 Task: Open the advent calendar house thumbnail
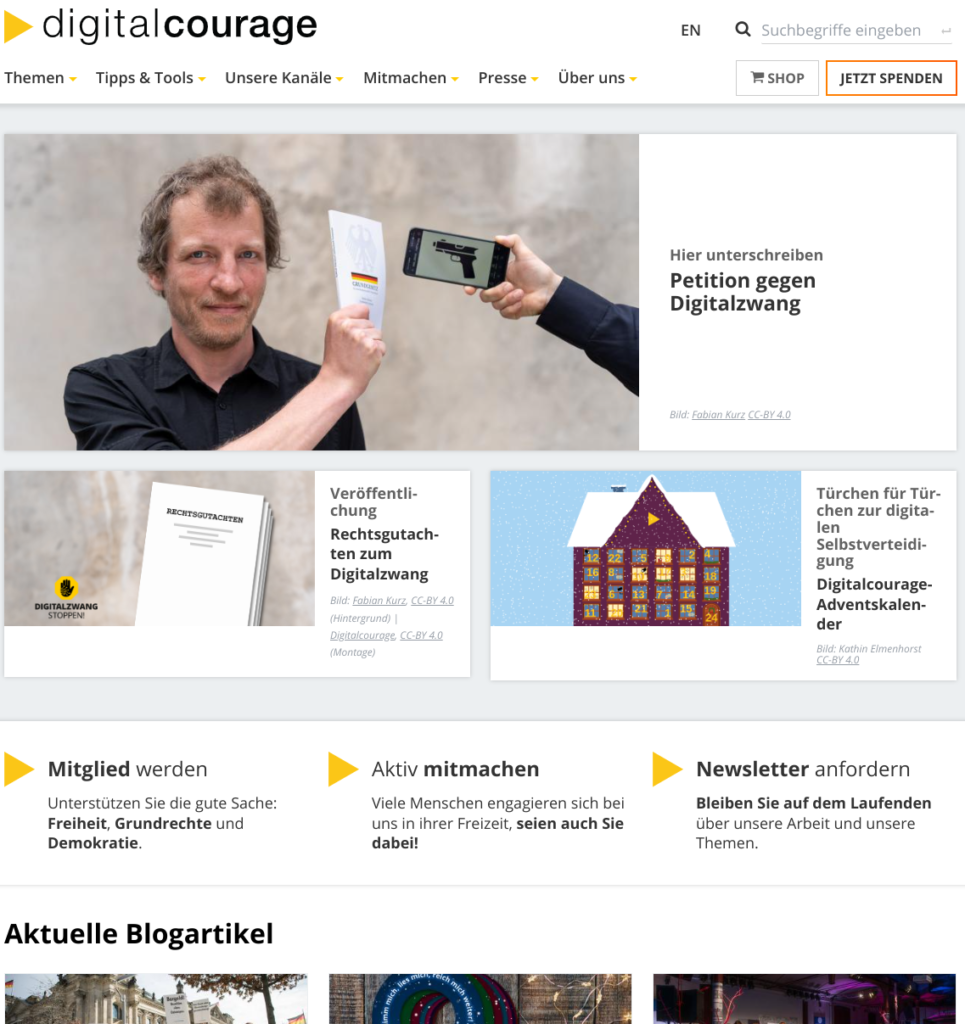tap(646, 549)
